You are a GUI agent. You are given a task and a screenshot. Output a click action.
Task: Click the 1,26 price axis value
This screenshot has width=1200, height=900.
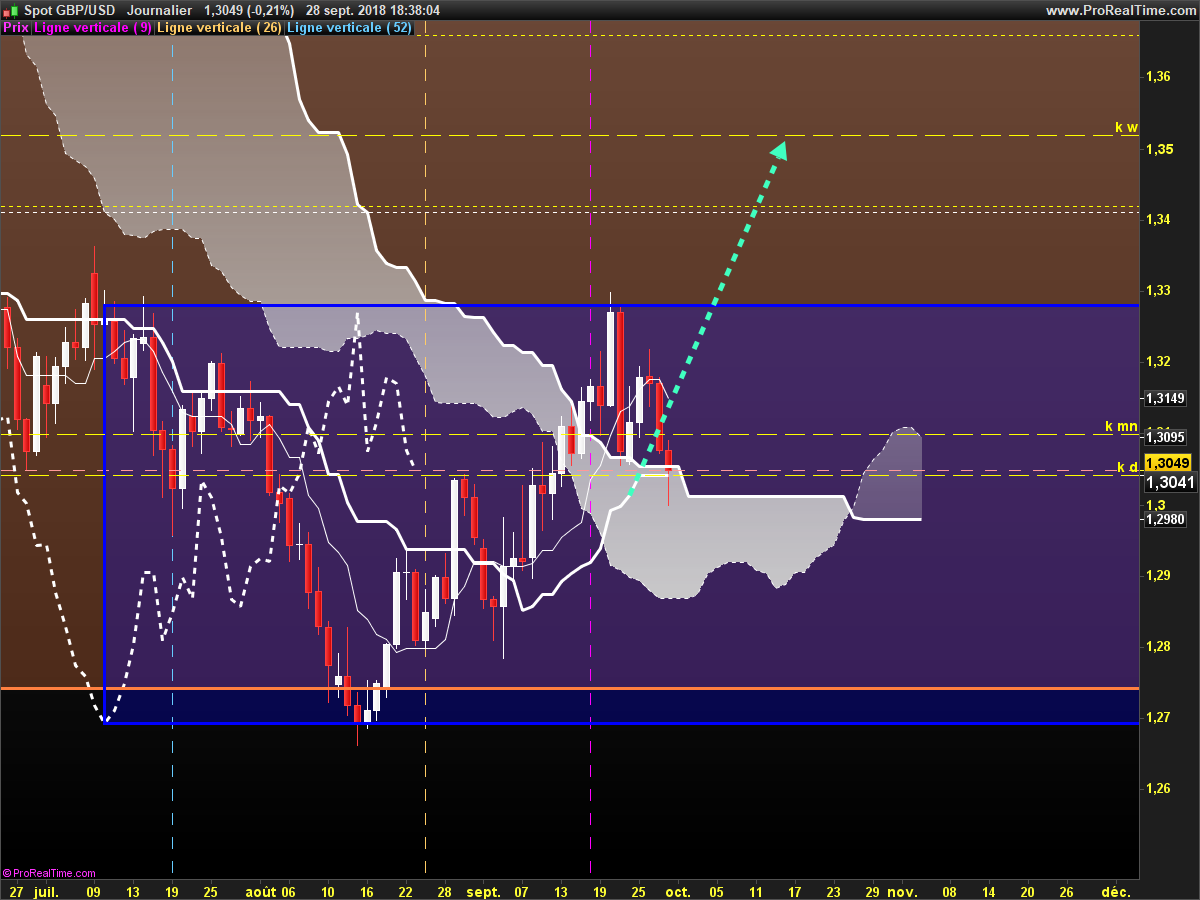[x=1158, y=788]
